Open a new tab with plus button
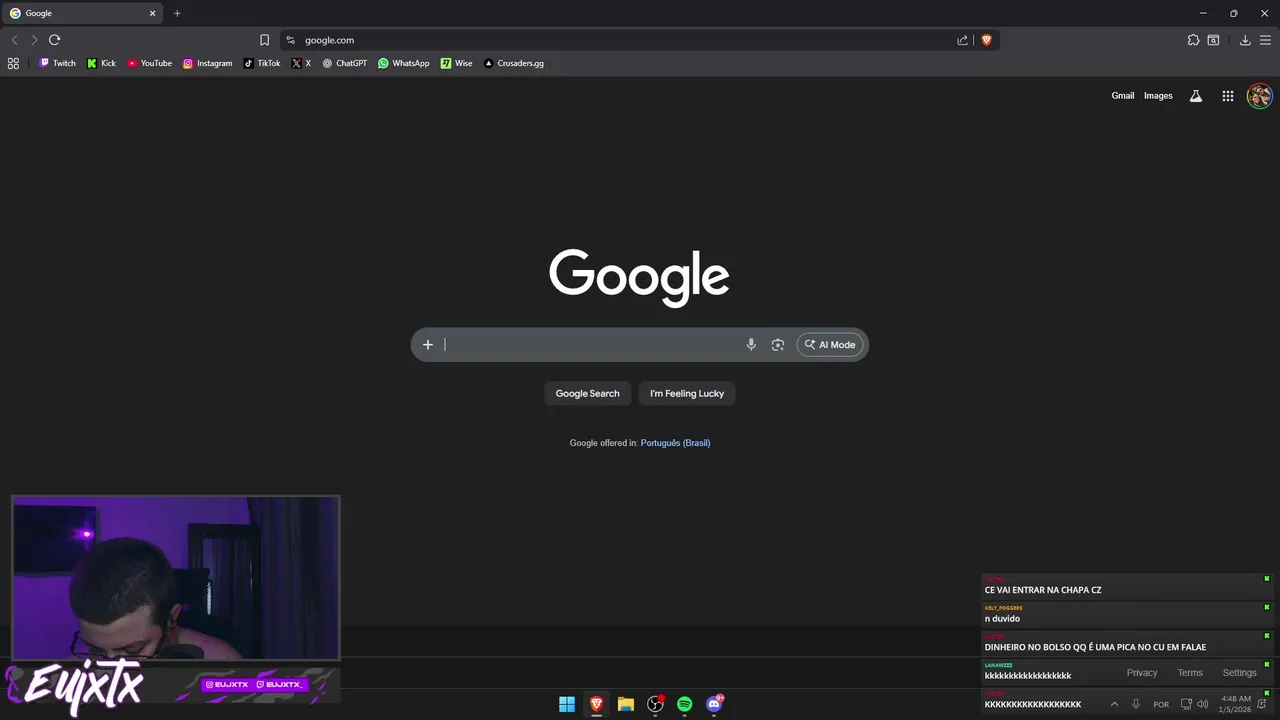1280x720 pixels. point(177,13)
